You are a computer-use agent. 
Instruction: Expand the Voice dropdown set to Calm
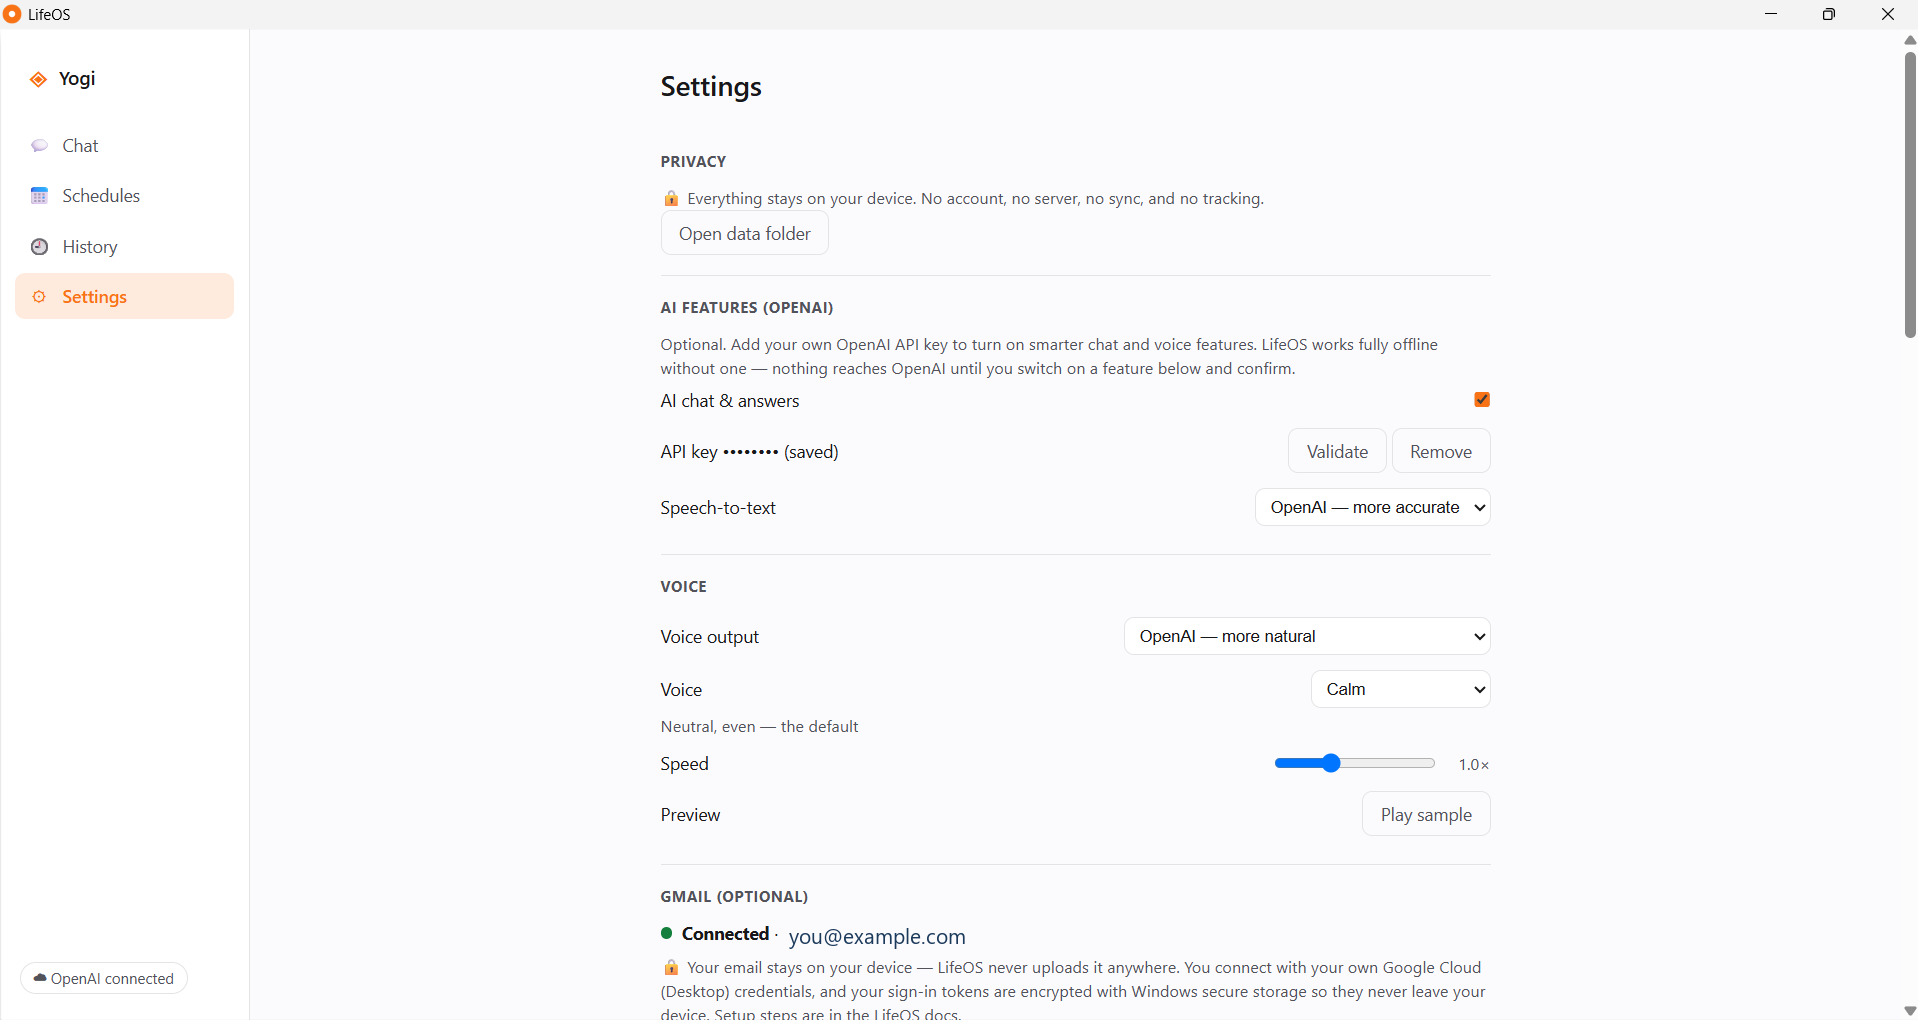(1401, 689)
